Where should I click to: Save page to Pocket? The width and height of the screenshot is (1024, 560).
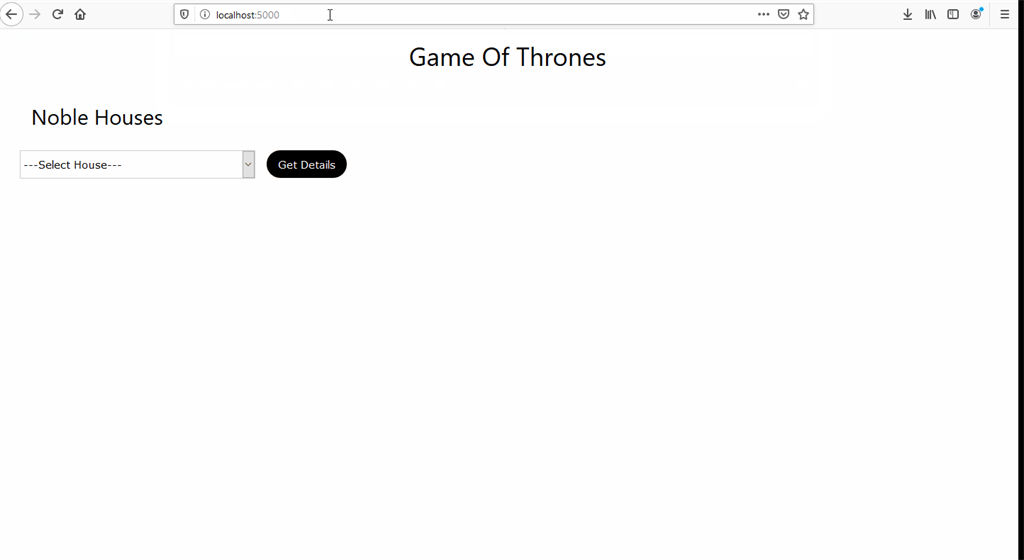coord(784,14)
